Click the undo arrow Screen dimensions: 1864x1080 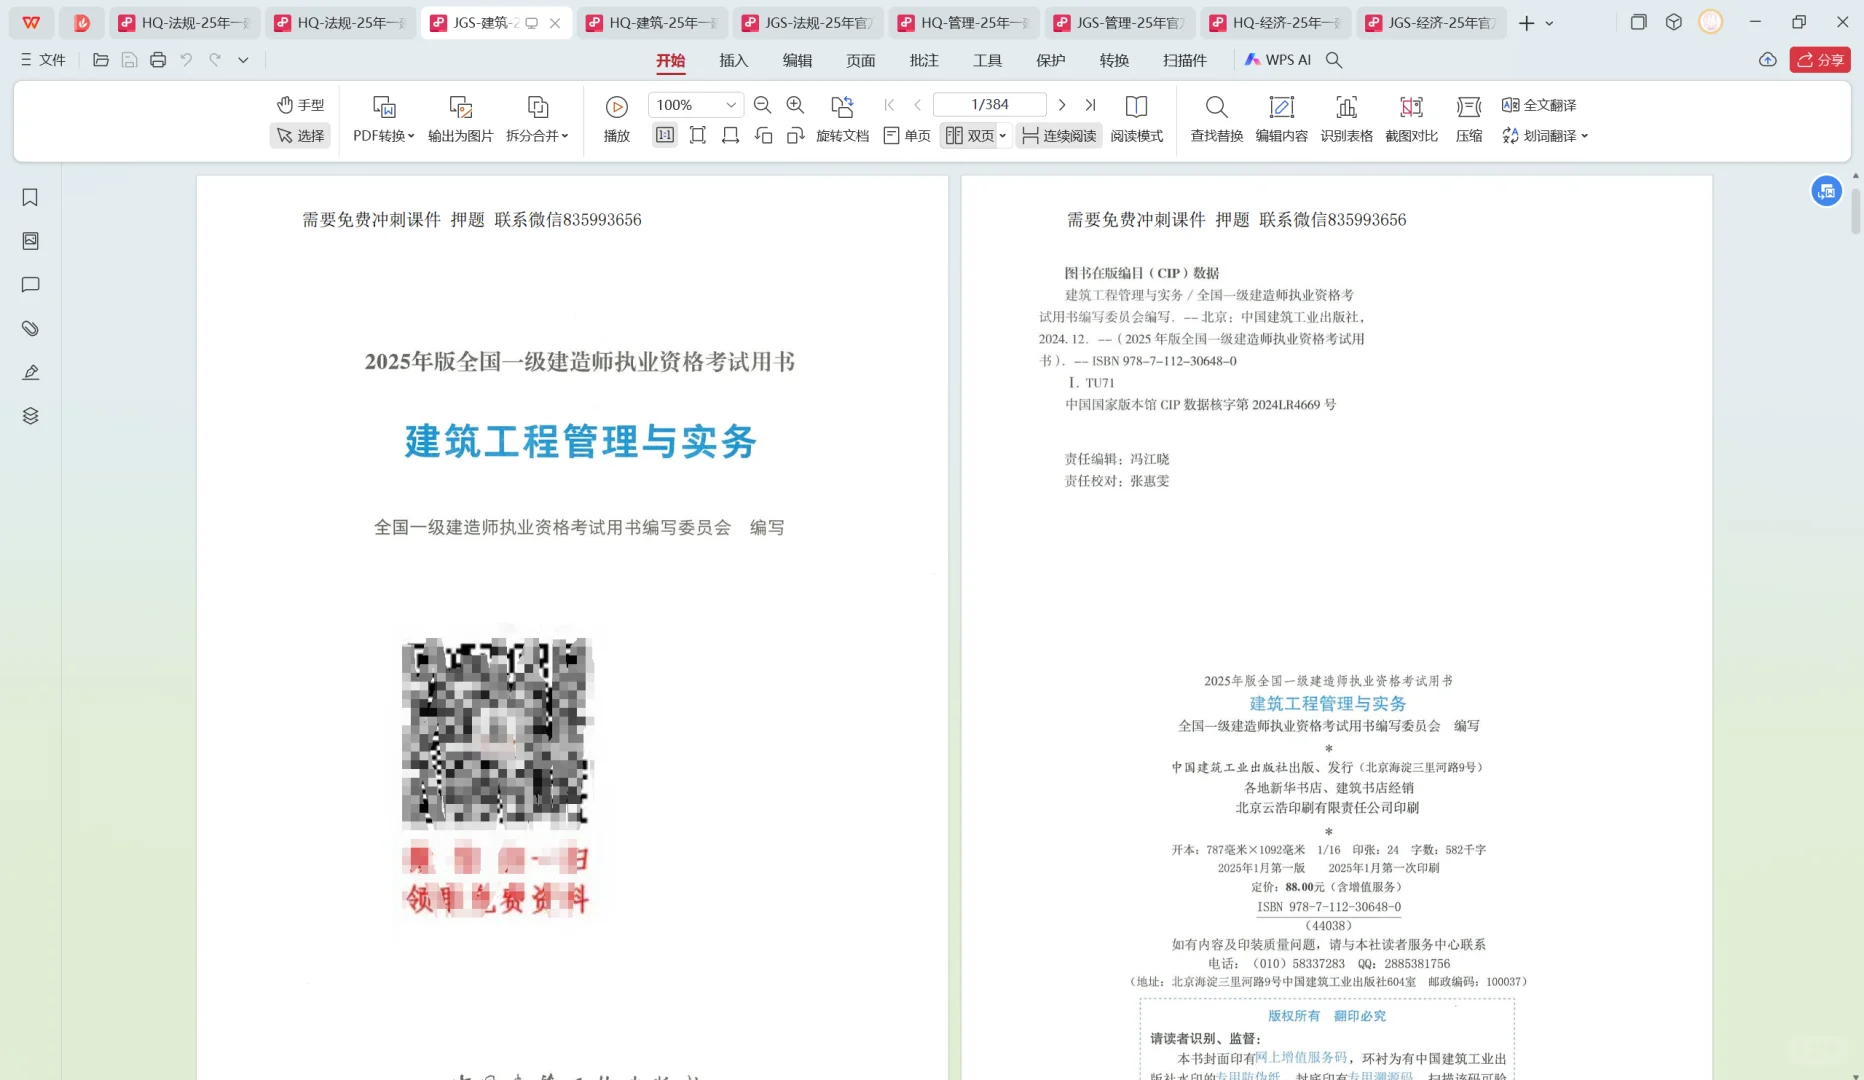pos(186,60)
